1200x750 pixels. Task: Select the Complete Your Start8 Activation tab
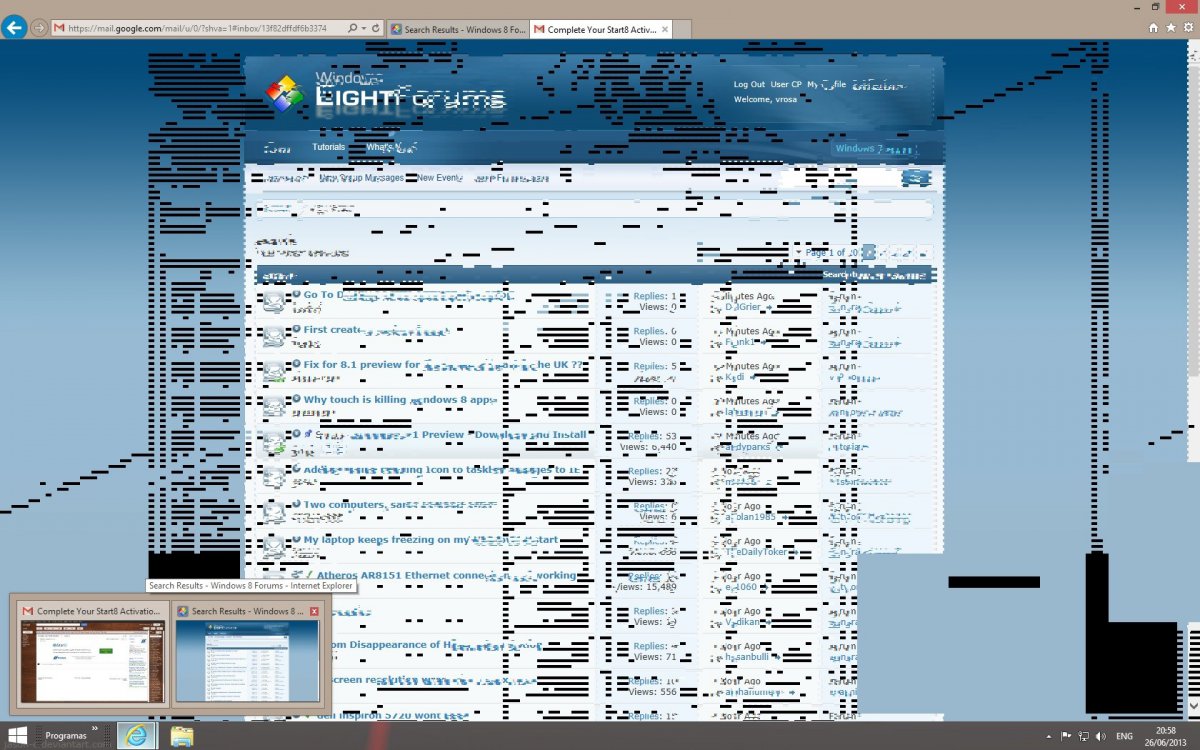pyautogui.click(x=602, y=29)
